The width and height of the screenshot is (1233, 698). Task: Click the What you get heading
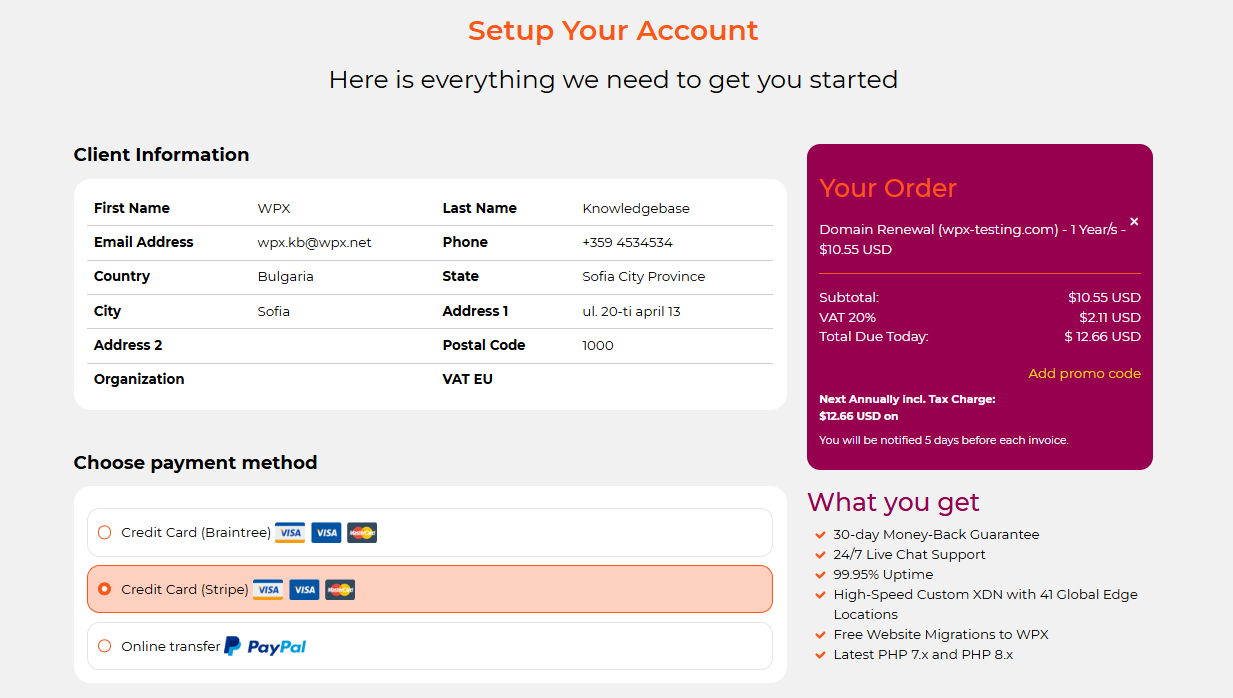coord(893,502)
